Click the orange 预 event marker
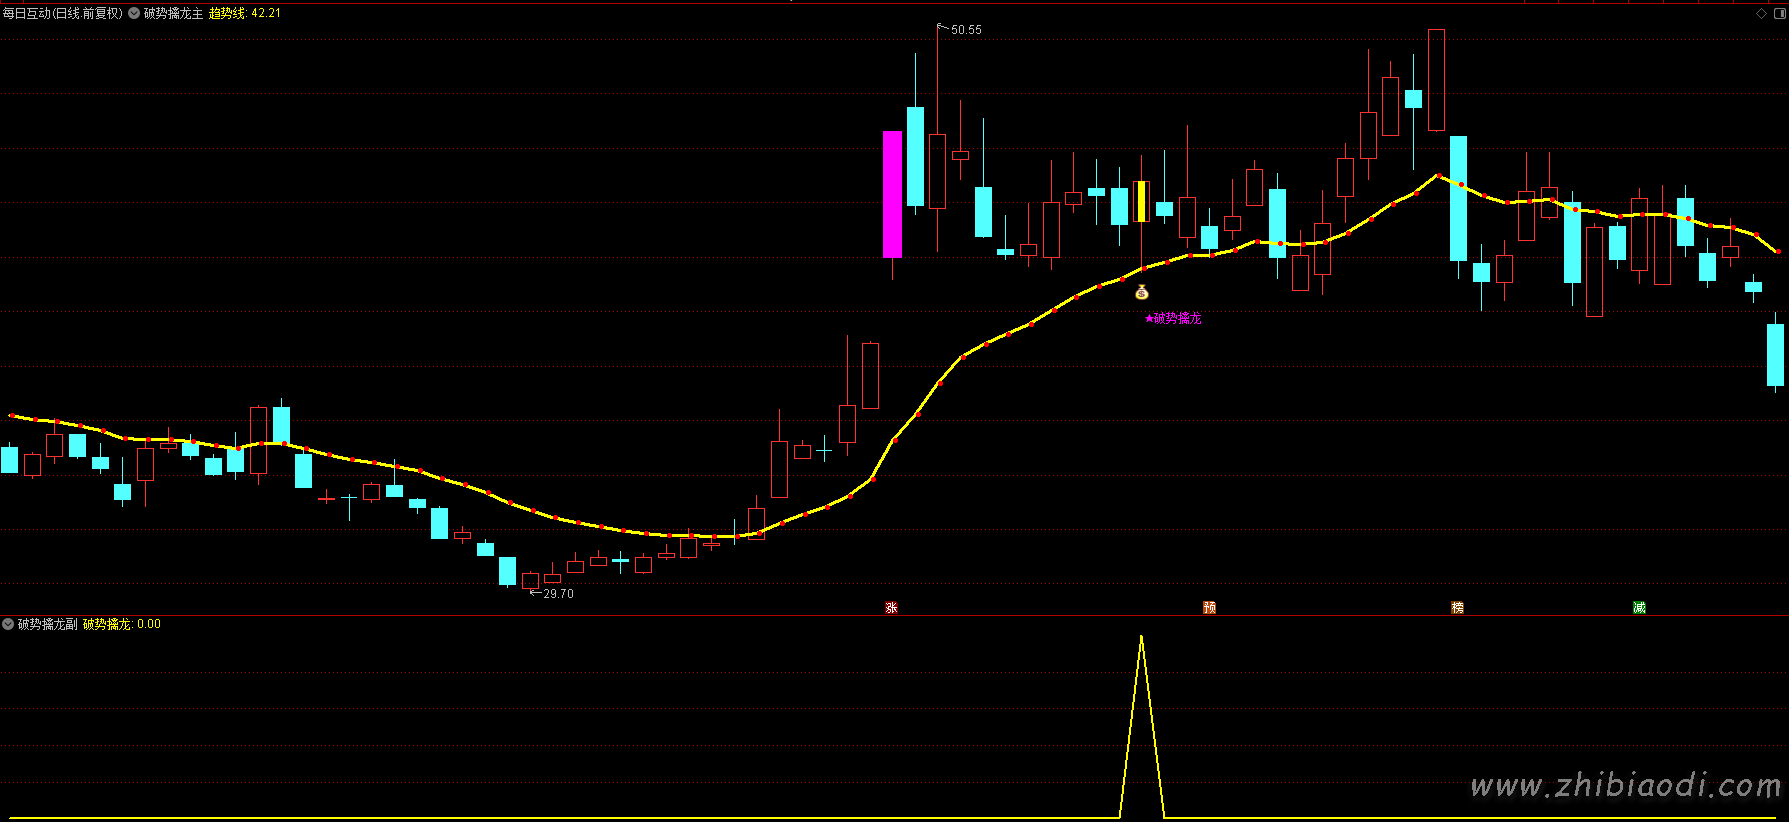The height and width of the screenshot is (822, 1789). (1209, 607)
